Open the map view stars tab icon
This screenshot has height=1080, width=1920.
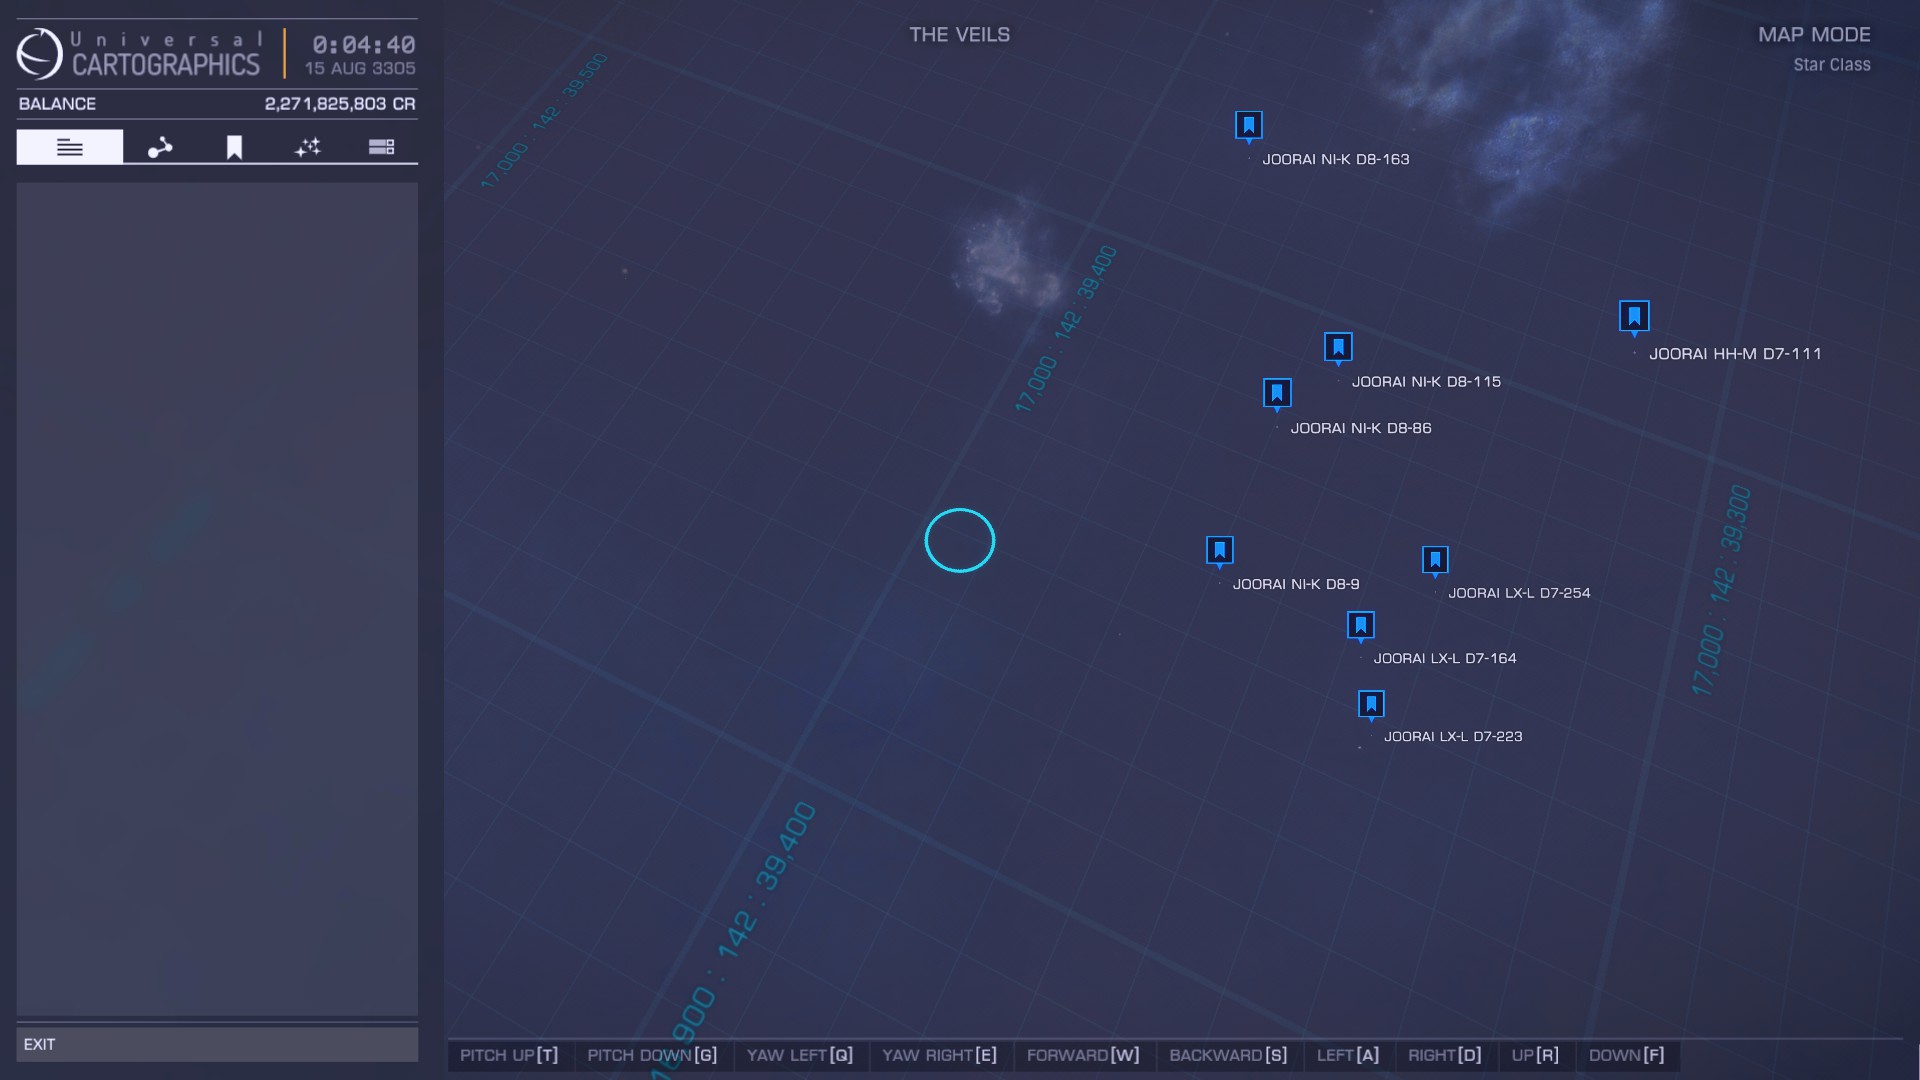pos(308,147)
